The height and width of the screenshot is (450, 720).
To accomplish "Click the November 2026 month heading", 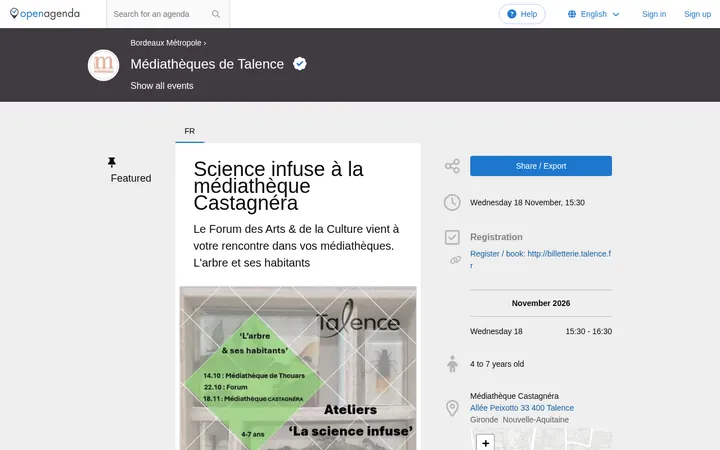I will pyautogui.click(x=541, y=303).
